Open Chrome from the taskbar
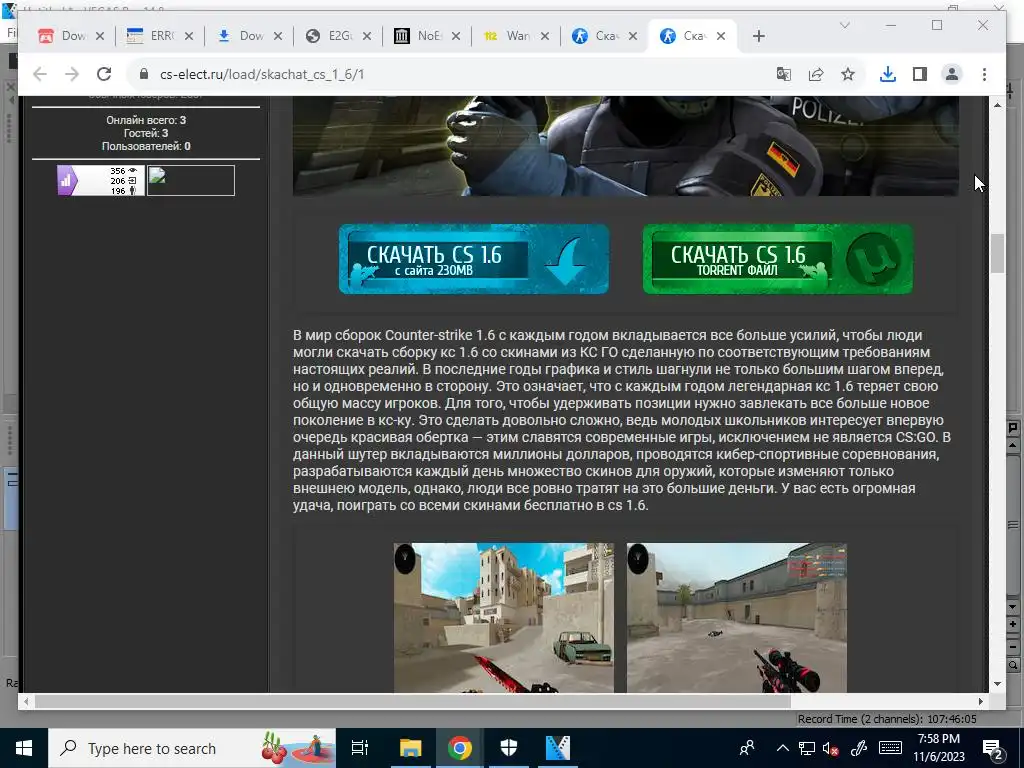Image resolution: width=1024 pixels, height=768 pixels. [x=460, y=748]
